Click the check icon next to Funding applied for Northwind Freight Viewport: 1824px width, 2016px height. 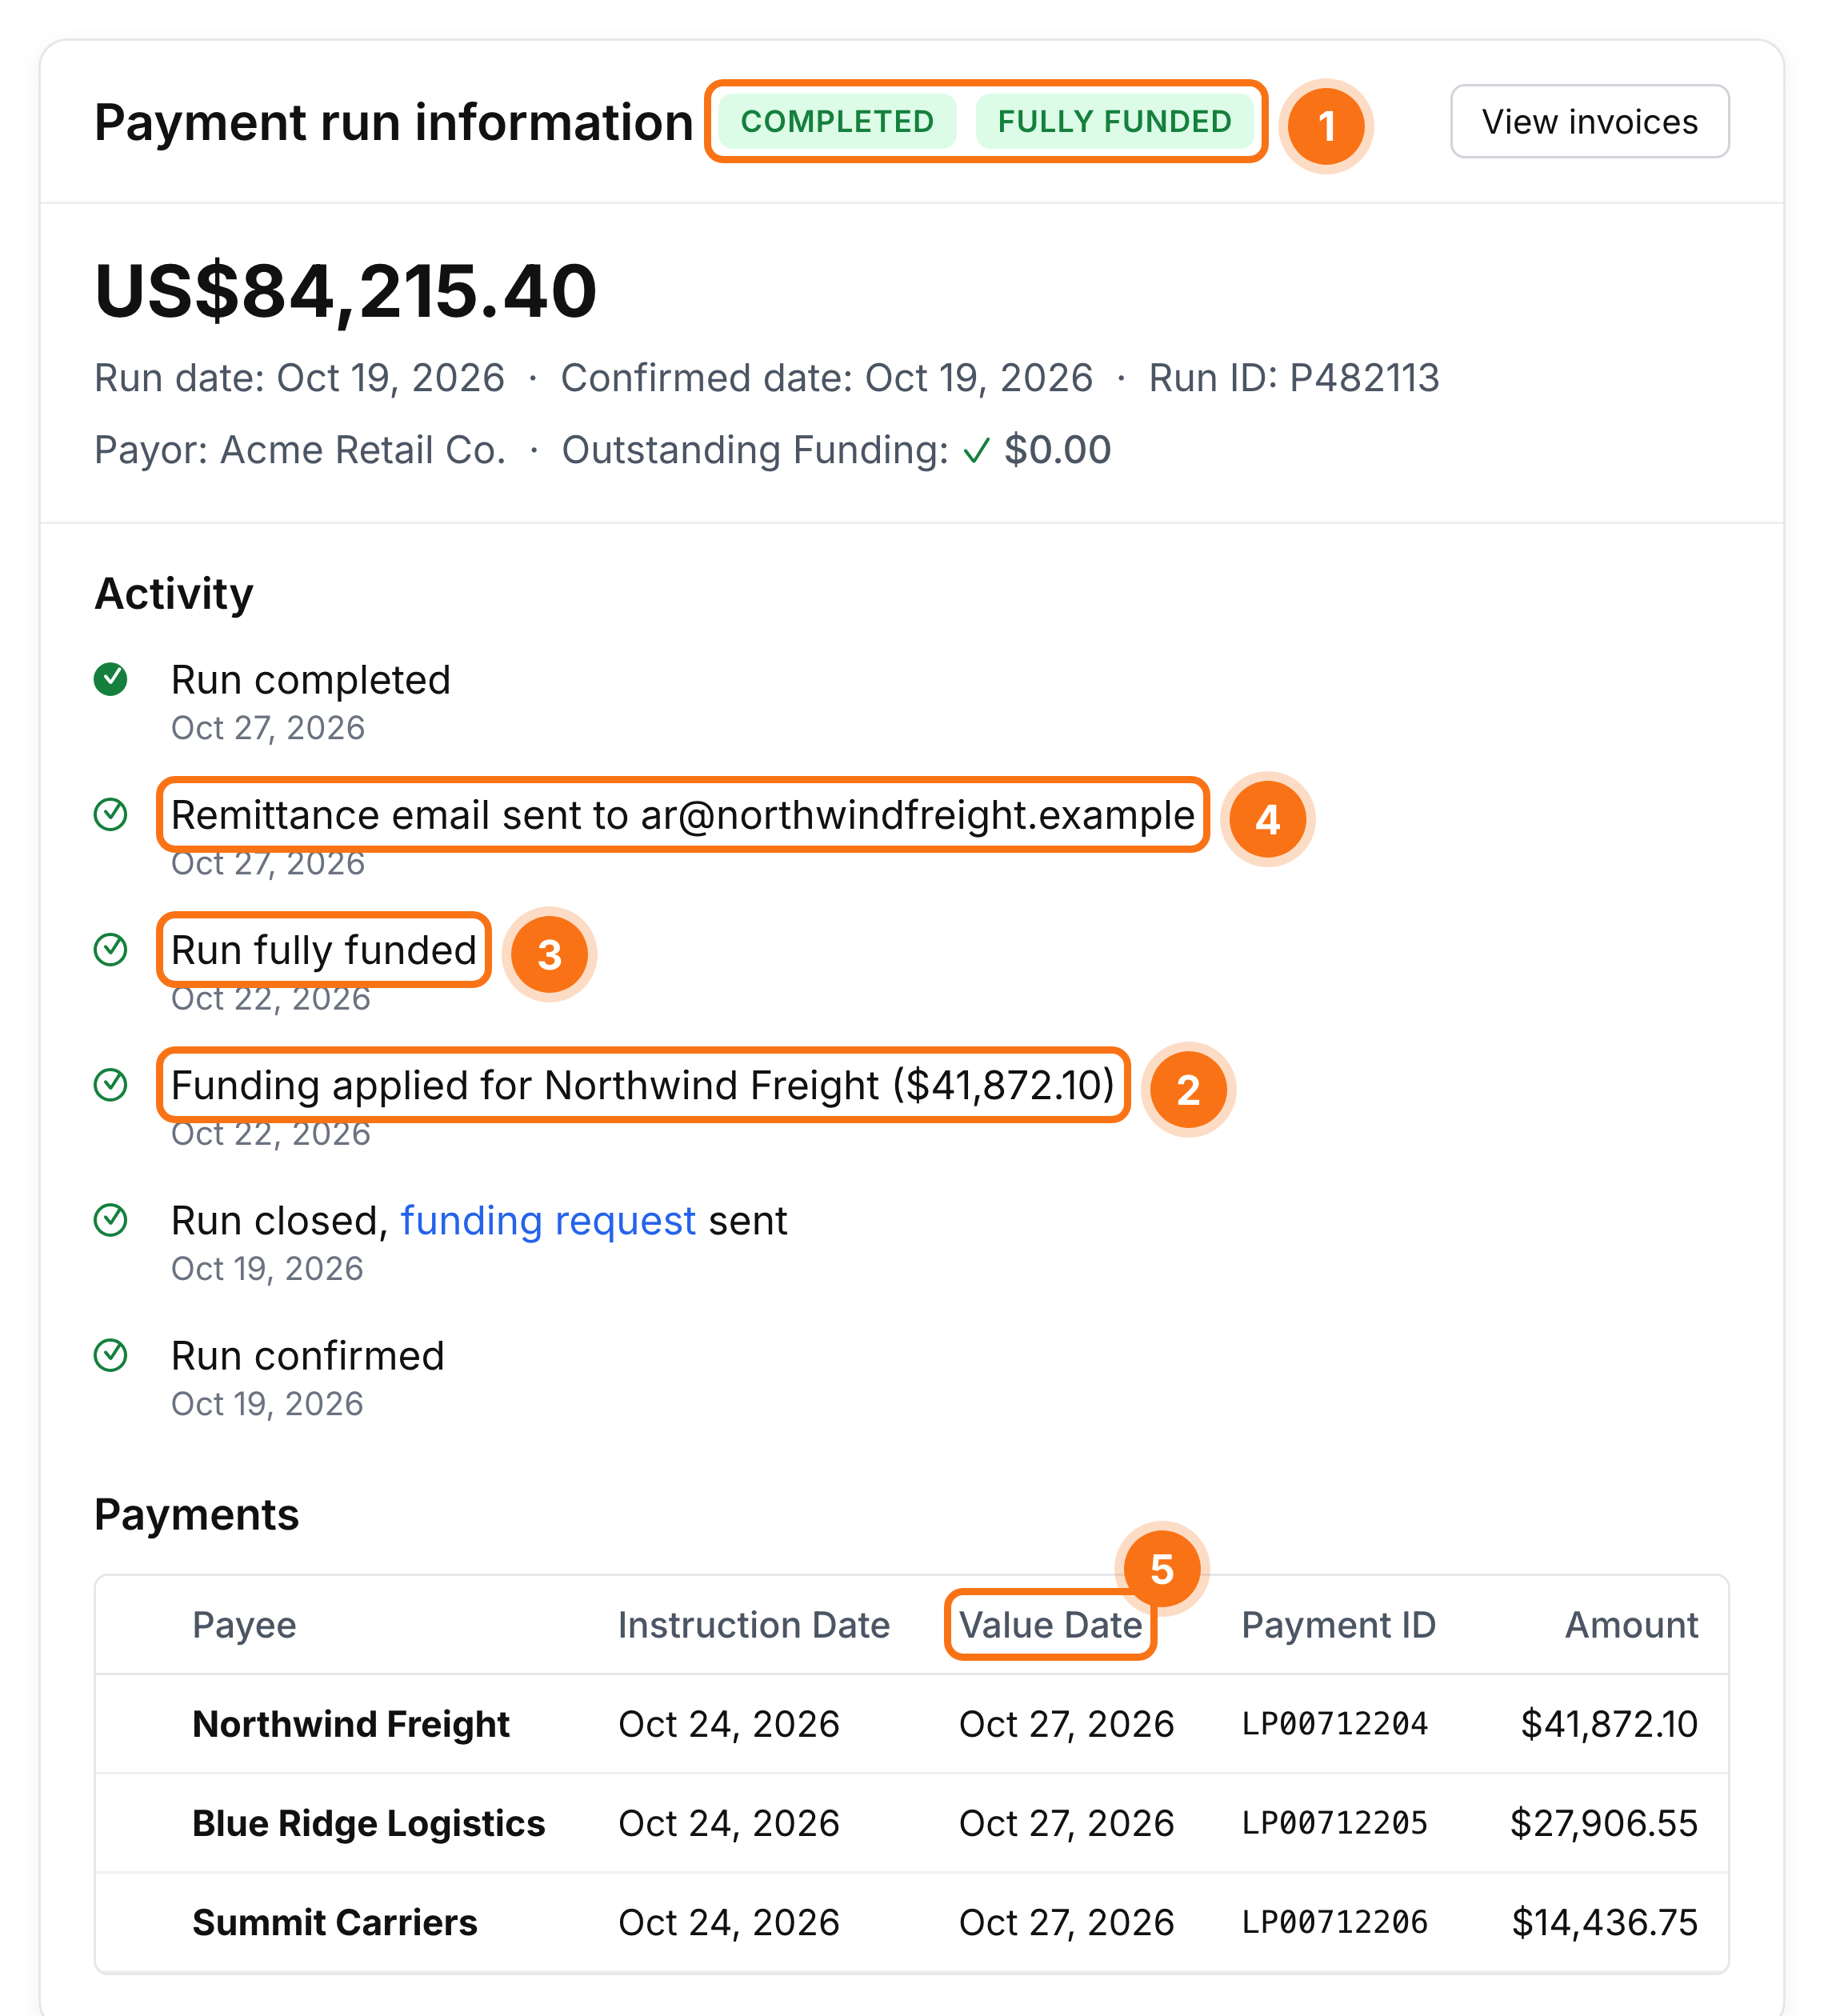(110, 1085)
